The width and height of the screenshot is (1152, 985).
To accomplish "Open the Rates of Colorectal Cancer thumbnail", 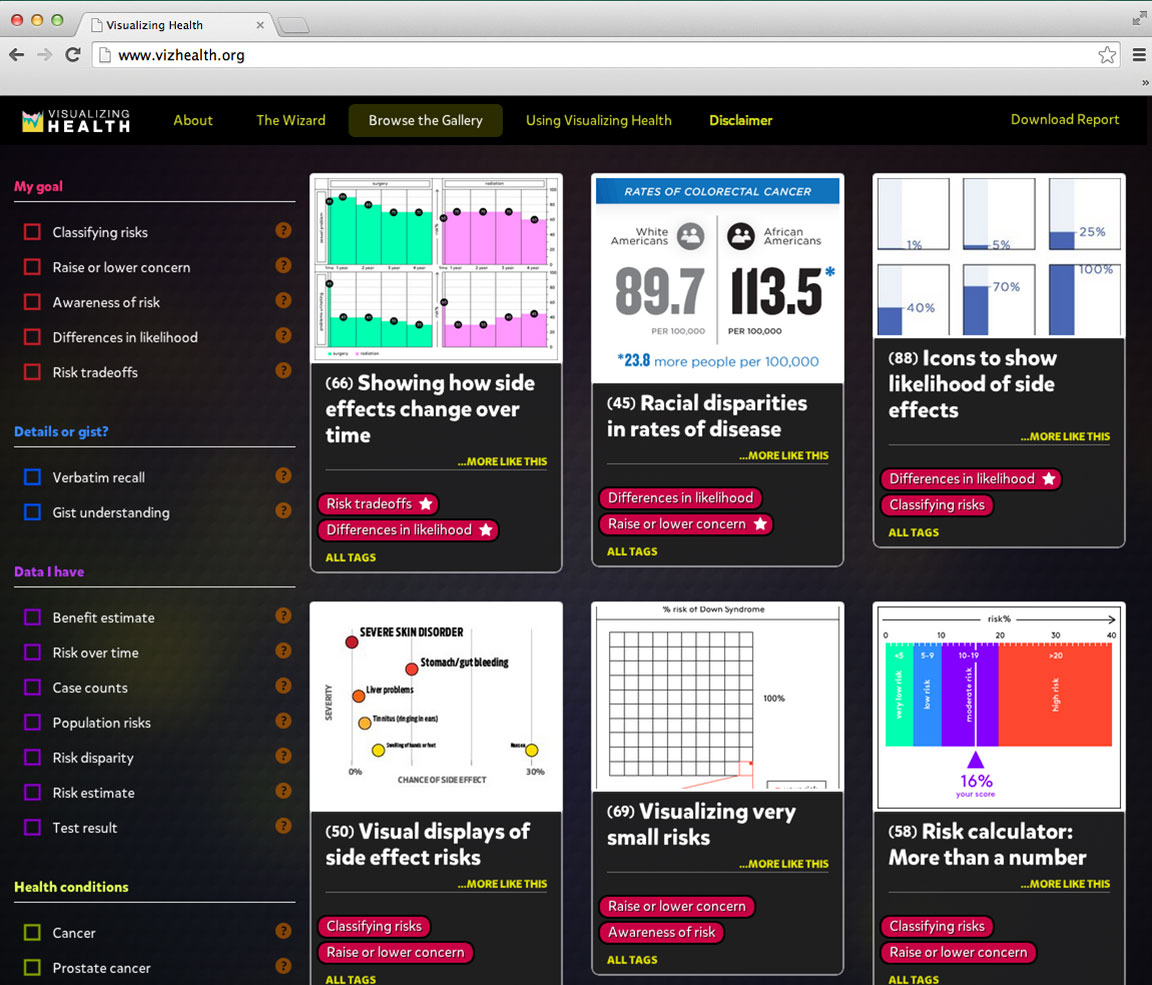I will pyautogui.click(x=717, y=278).
